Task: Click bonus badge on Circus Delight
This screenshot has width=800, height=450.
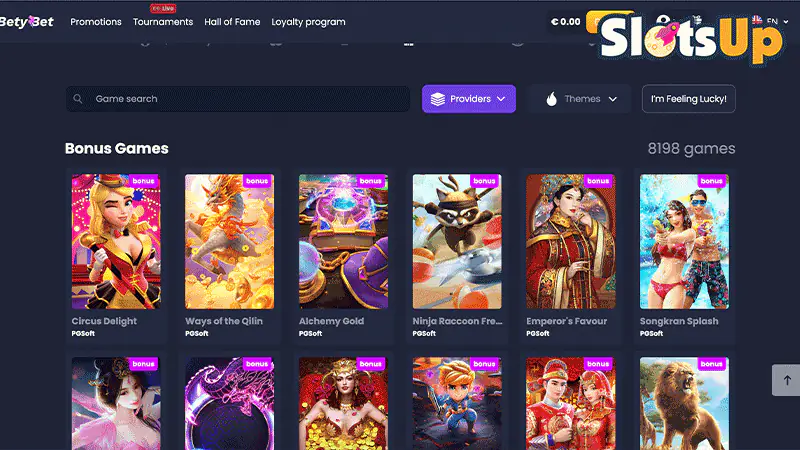Action: (143, 181)
